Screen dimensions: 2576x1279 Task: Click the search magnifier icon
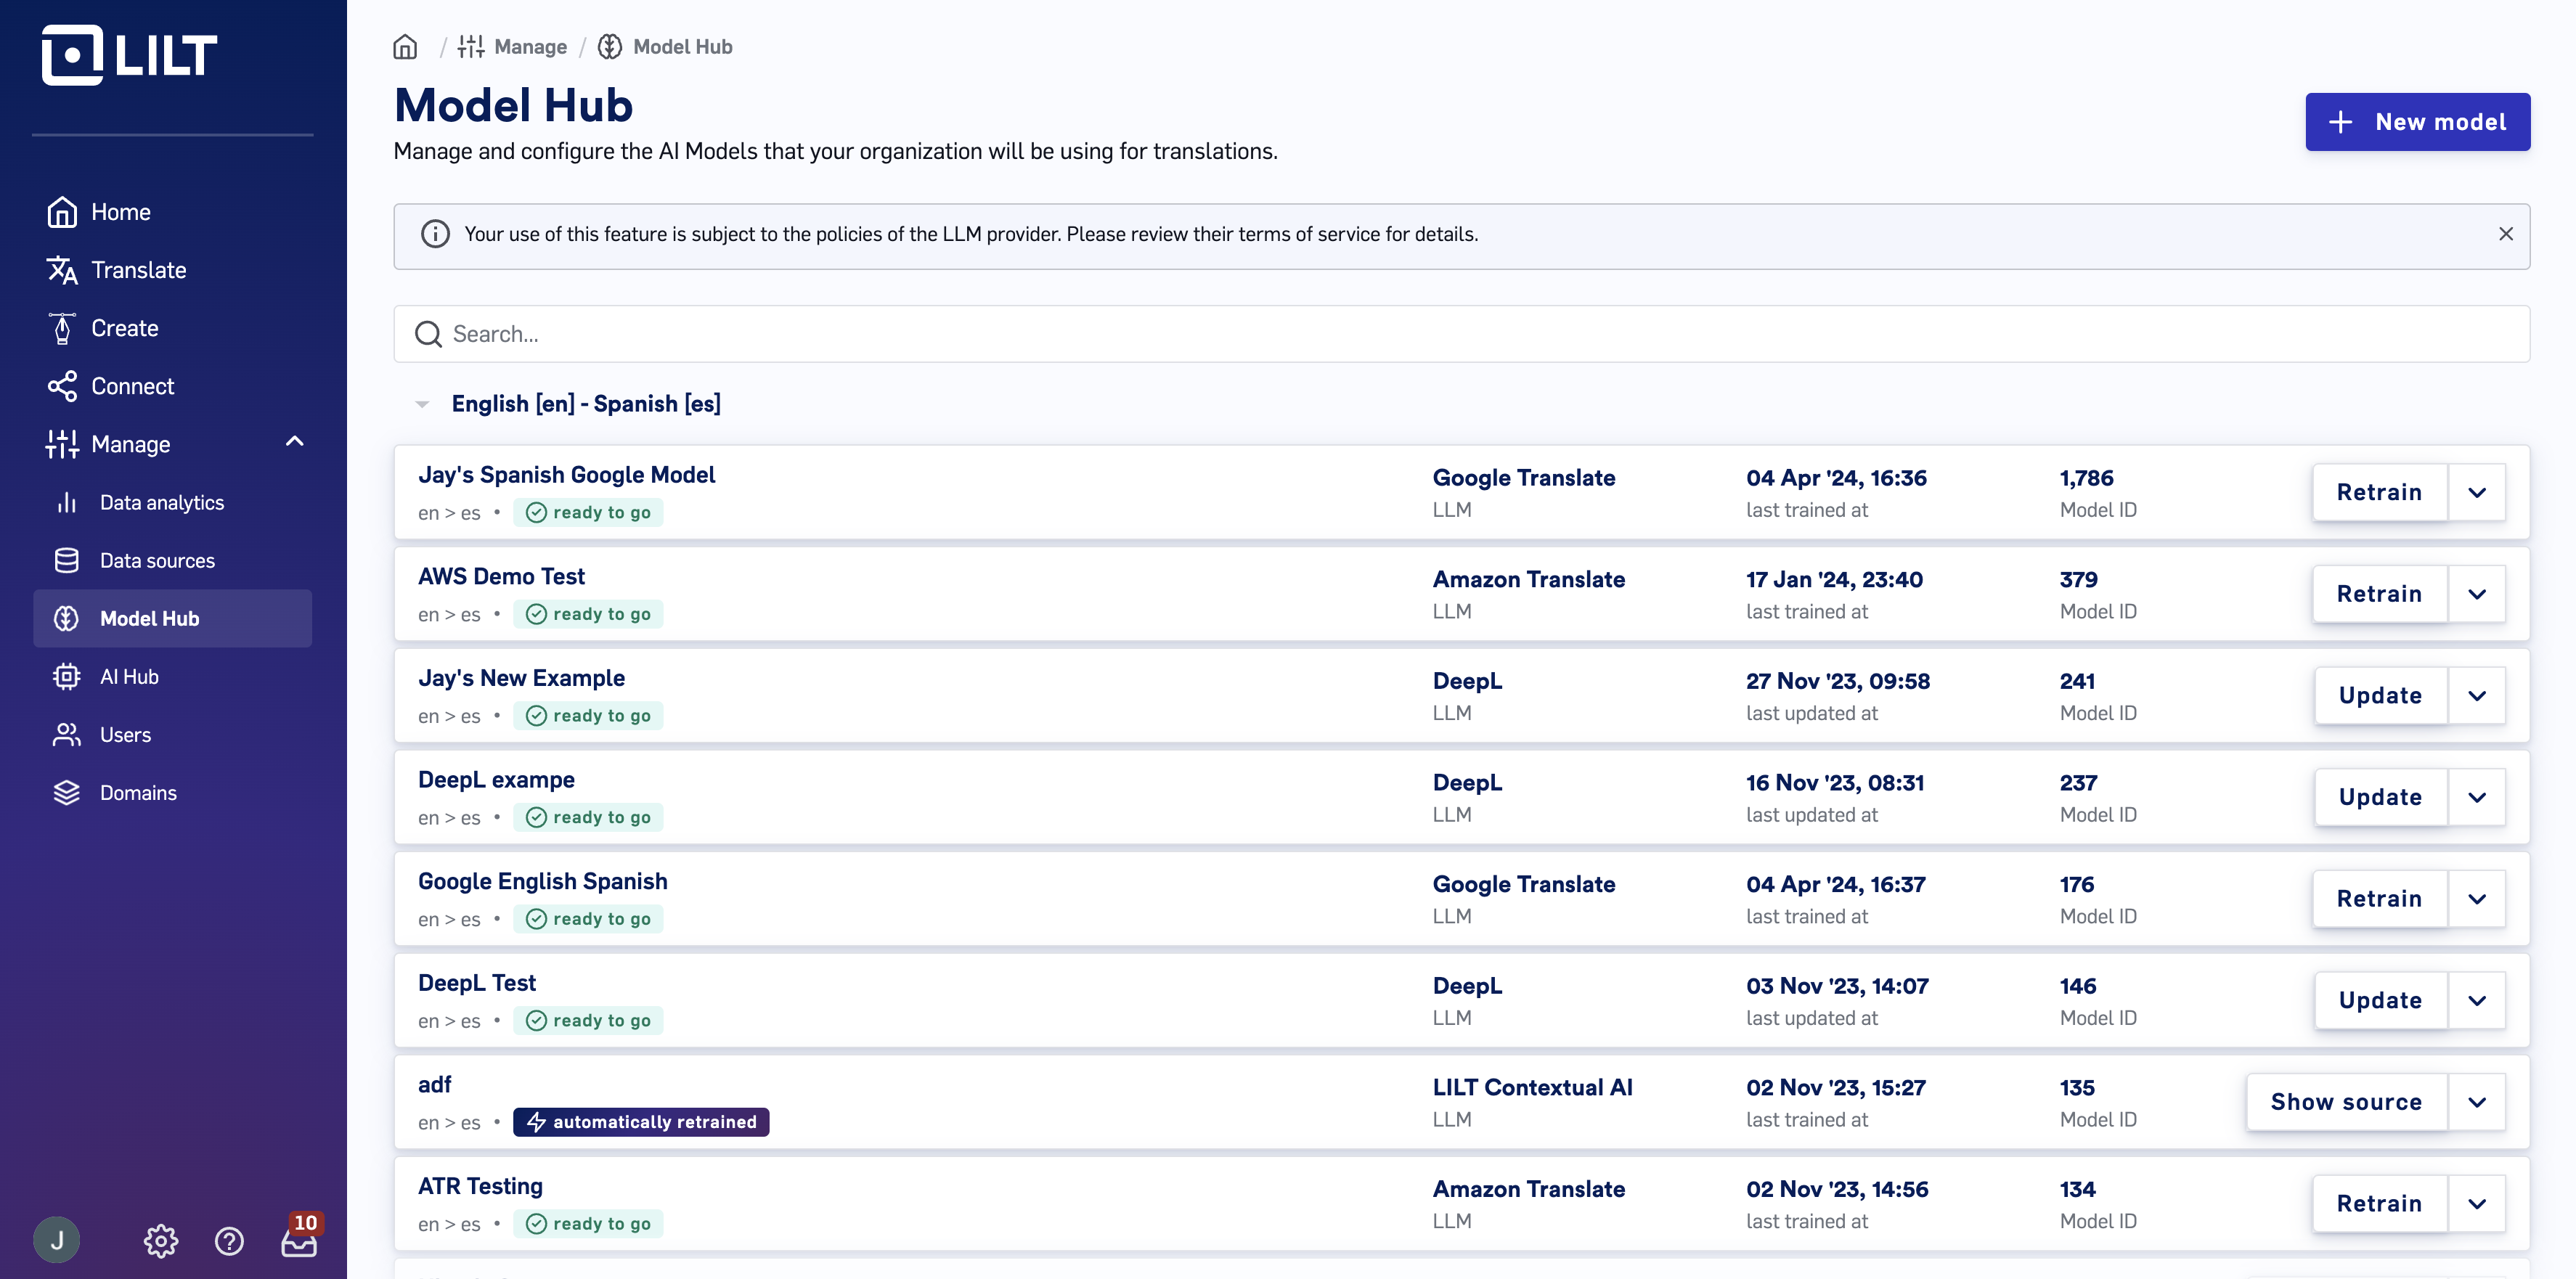(x=429, y=334)
